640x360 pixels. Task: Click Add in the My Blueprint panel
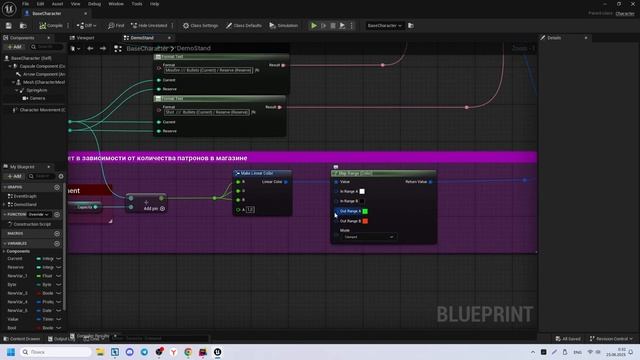click(x=14, y=176)
